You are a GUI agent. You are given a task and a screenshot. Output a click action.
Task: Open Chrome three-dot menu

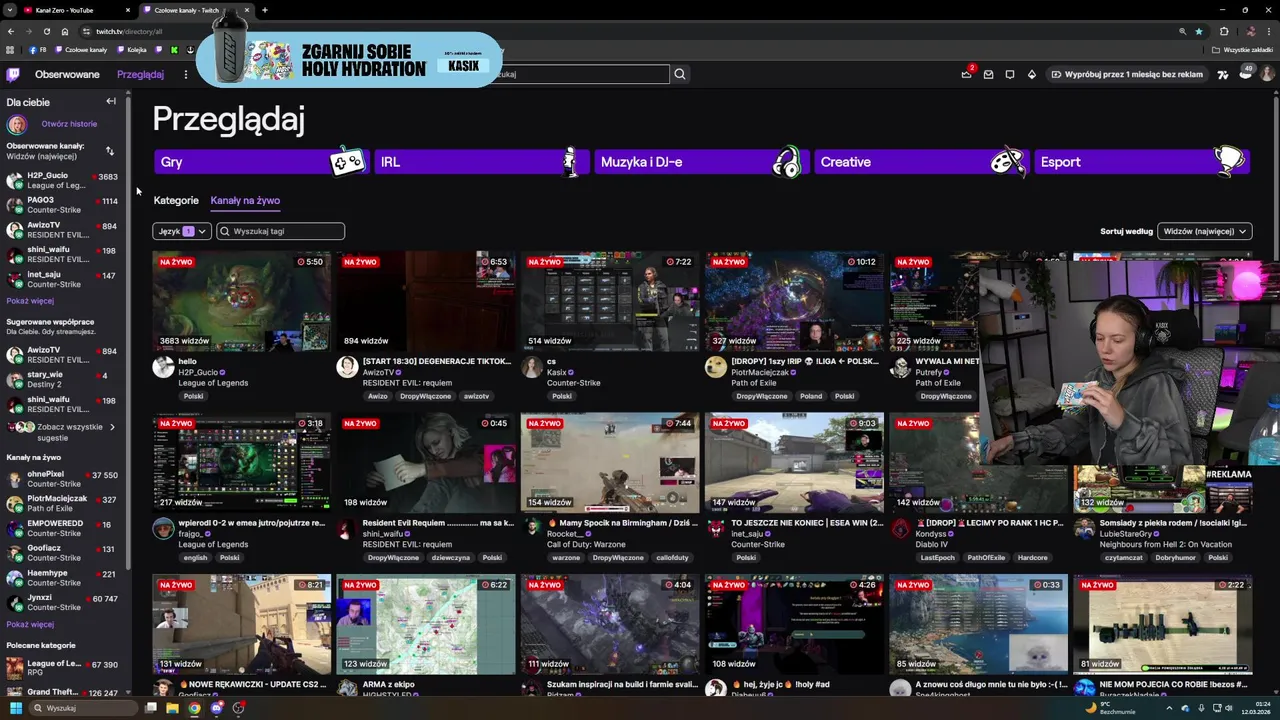[x=1269, y=31]
